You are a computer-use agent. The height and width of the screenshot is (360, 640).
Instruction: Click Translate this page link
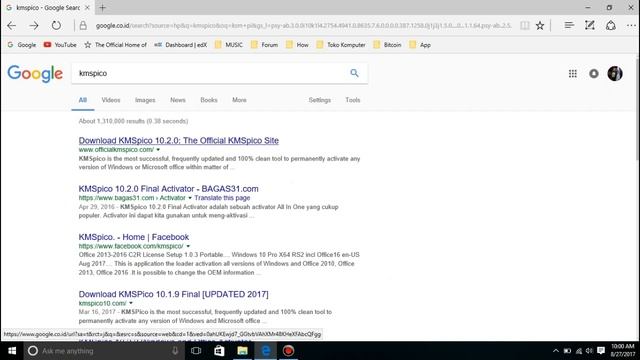coord(222,198)
